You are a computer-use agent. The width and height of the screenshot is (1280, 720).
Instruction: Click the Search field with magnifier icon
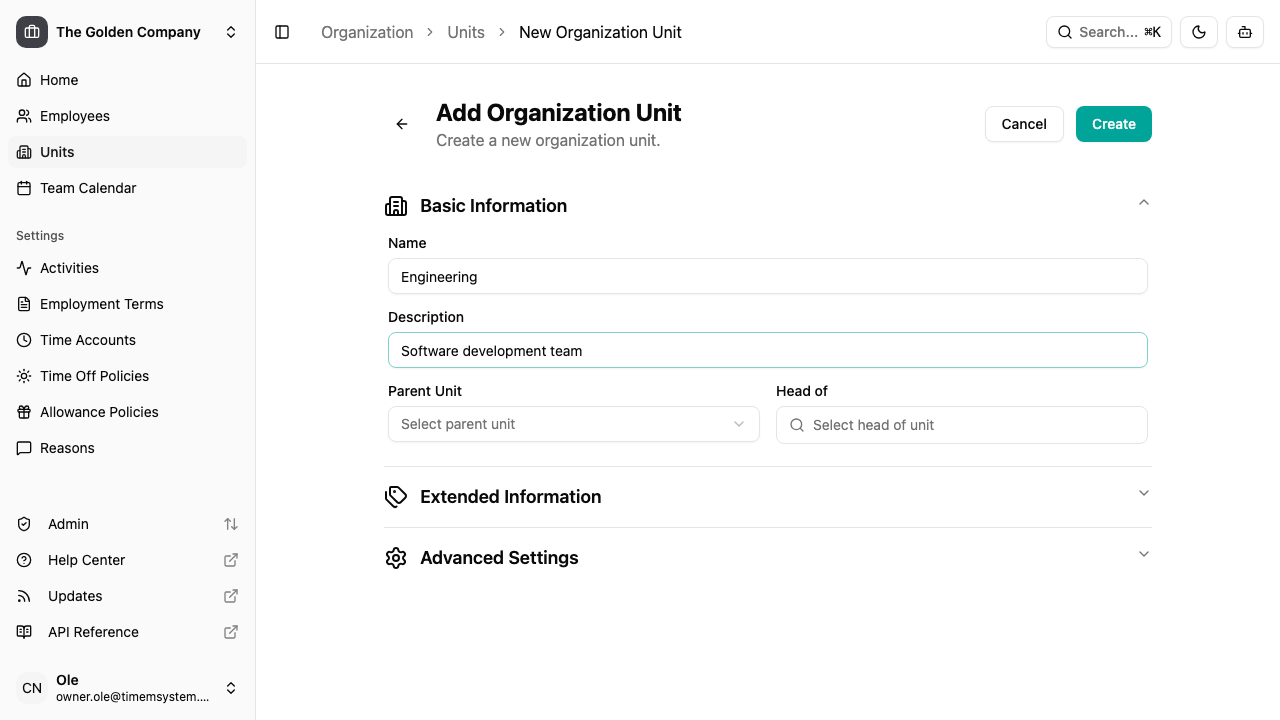(1108, 32)
